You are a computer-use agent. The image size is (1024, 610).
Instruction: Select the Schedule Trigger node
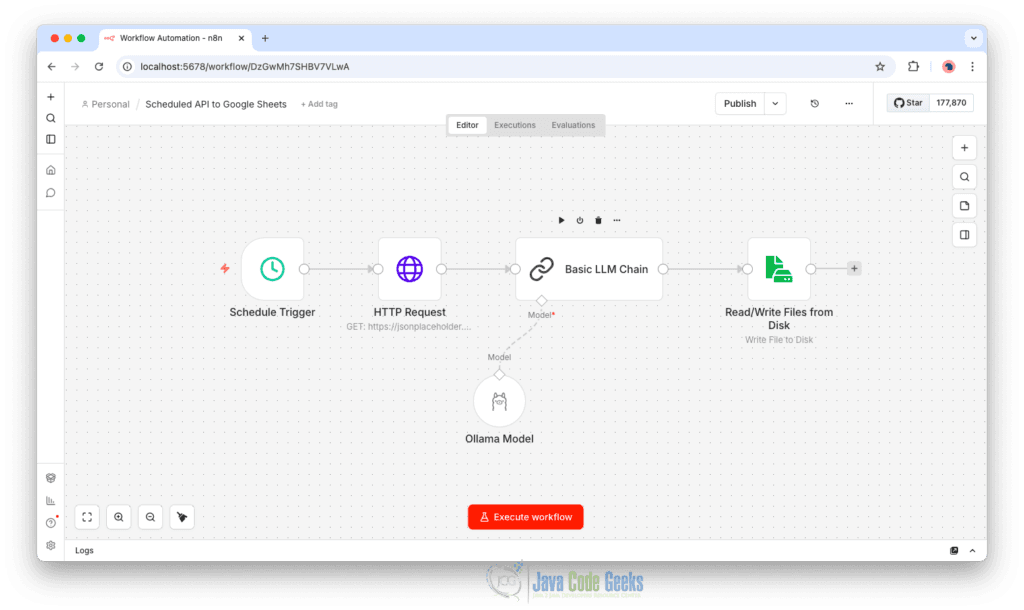pyautogui.click(x=272, y=268)
